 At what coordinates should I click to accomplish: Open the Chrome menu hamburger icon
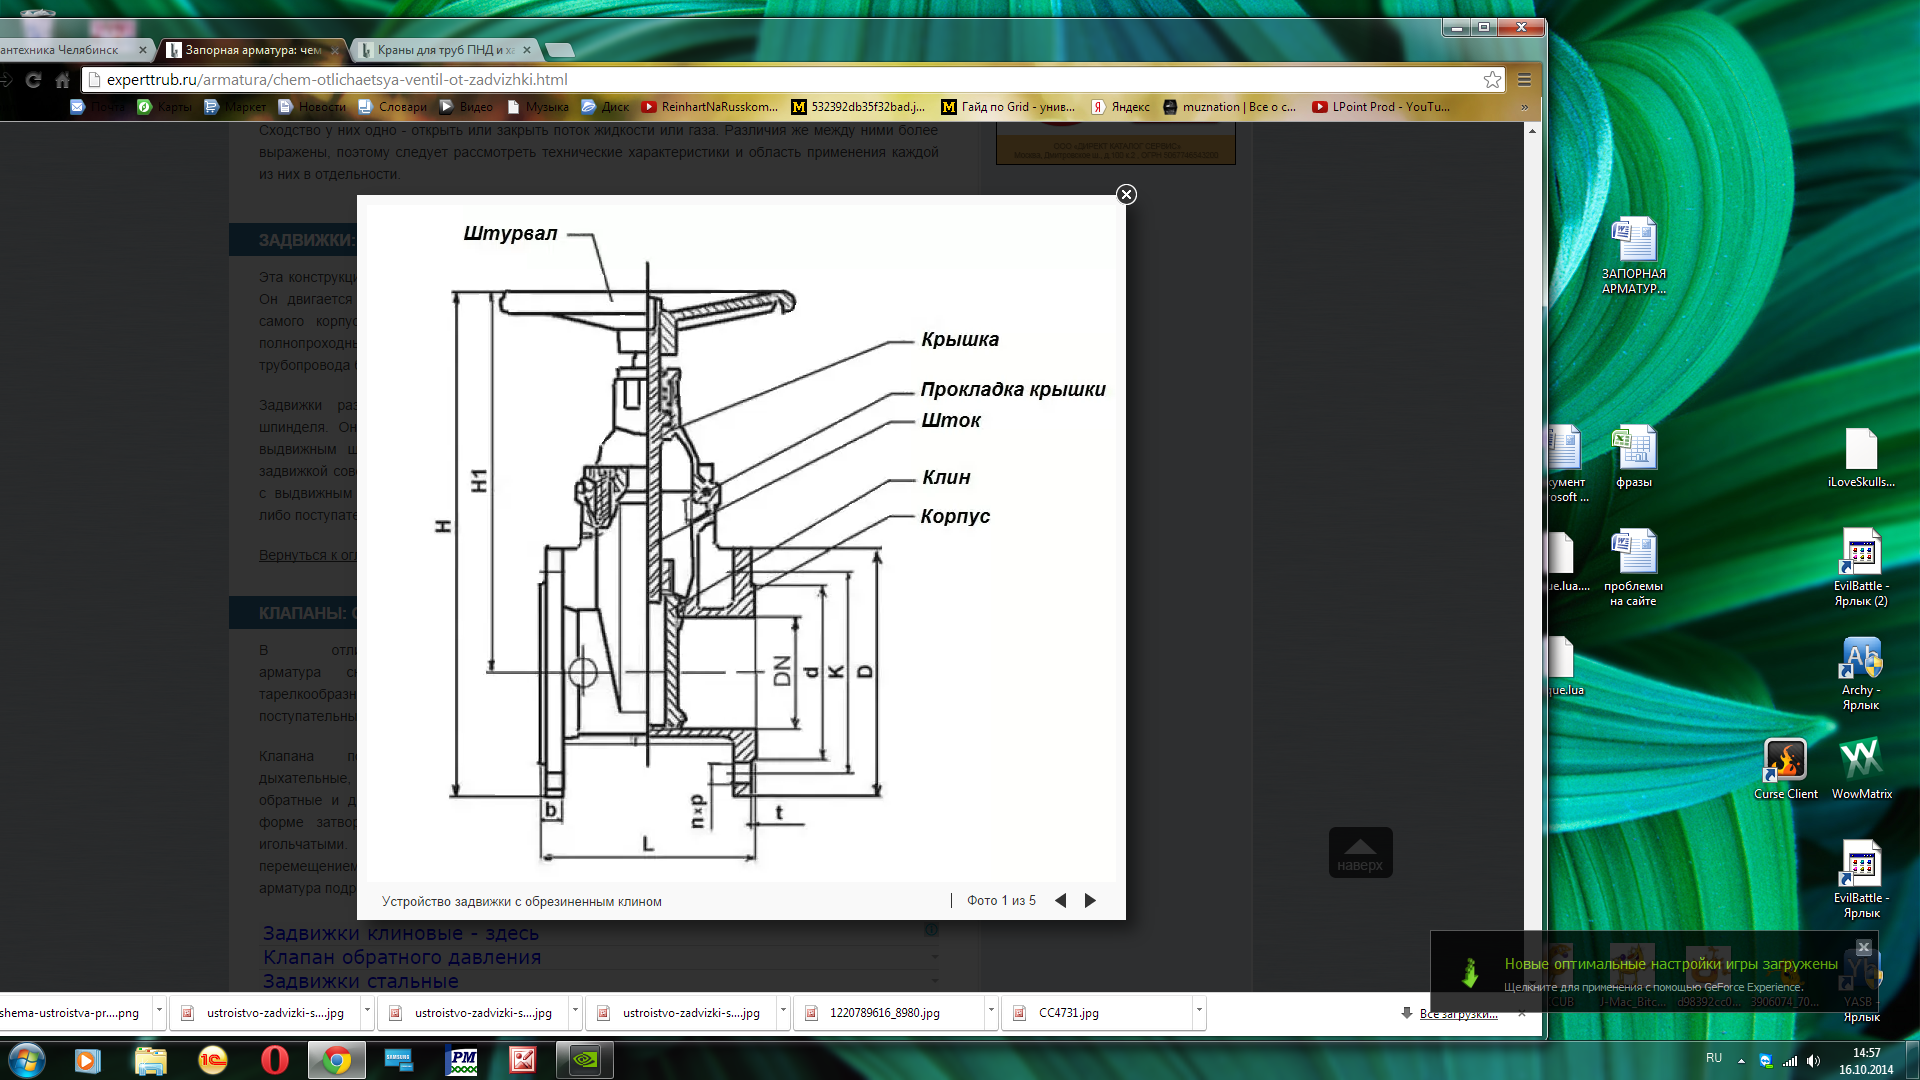pyautogui.click(x=1524, y=80)
